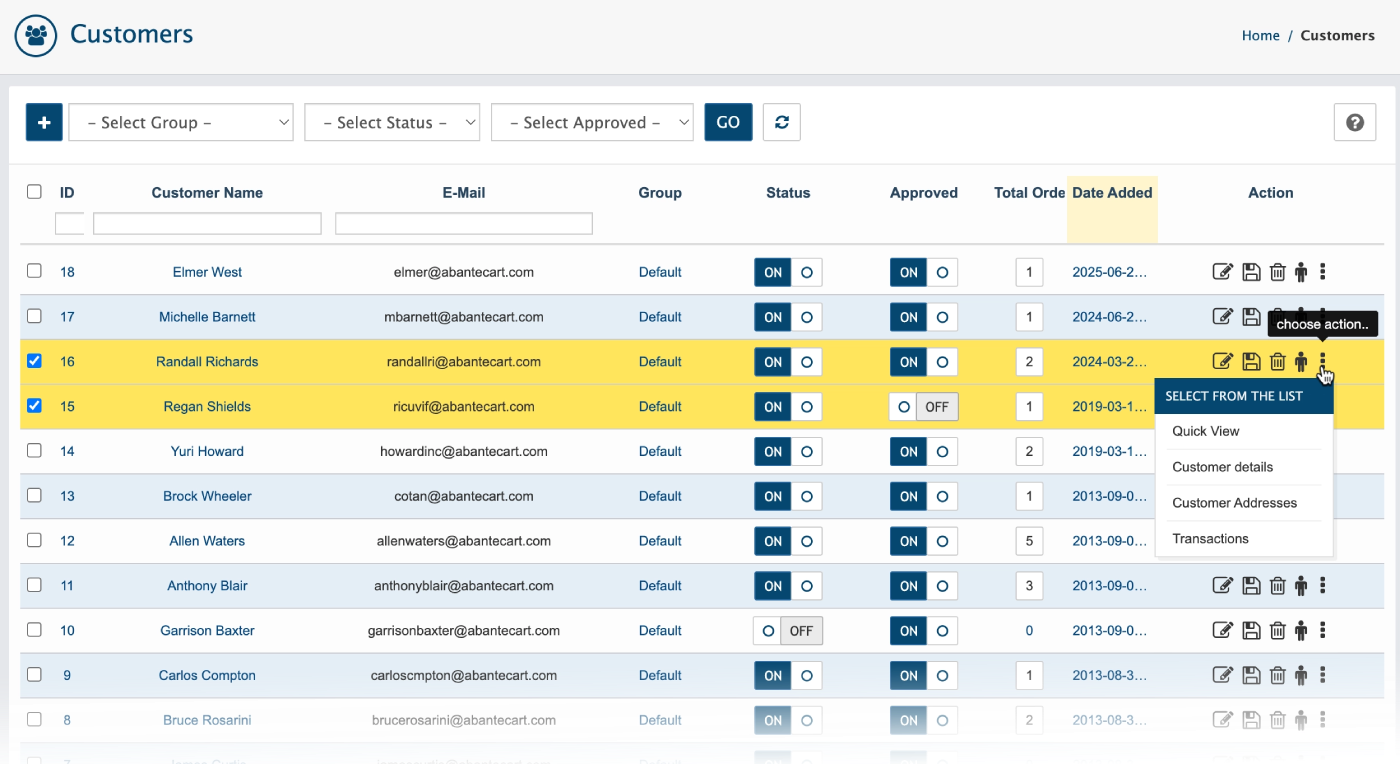Open Default group link for Yuri Howard

click(x=660, y=451)
